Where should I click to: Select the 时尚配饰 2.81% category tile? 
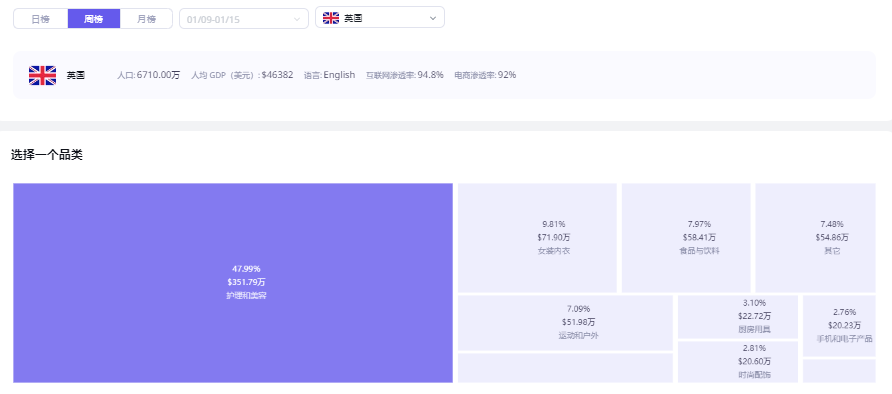point(738,362)
